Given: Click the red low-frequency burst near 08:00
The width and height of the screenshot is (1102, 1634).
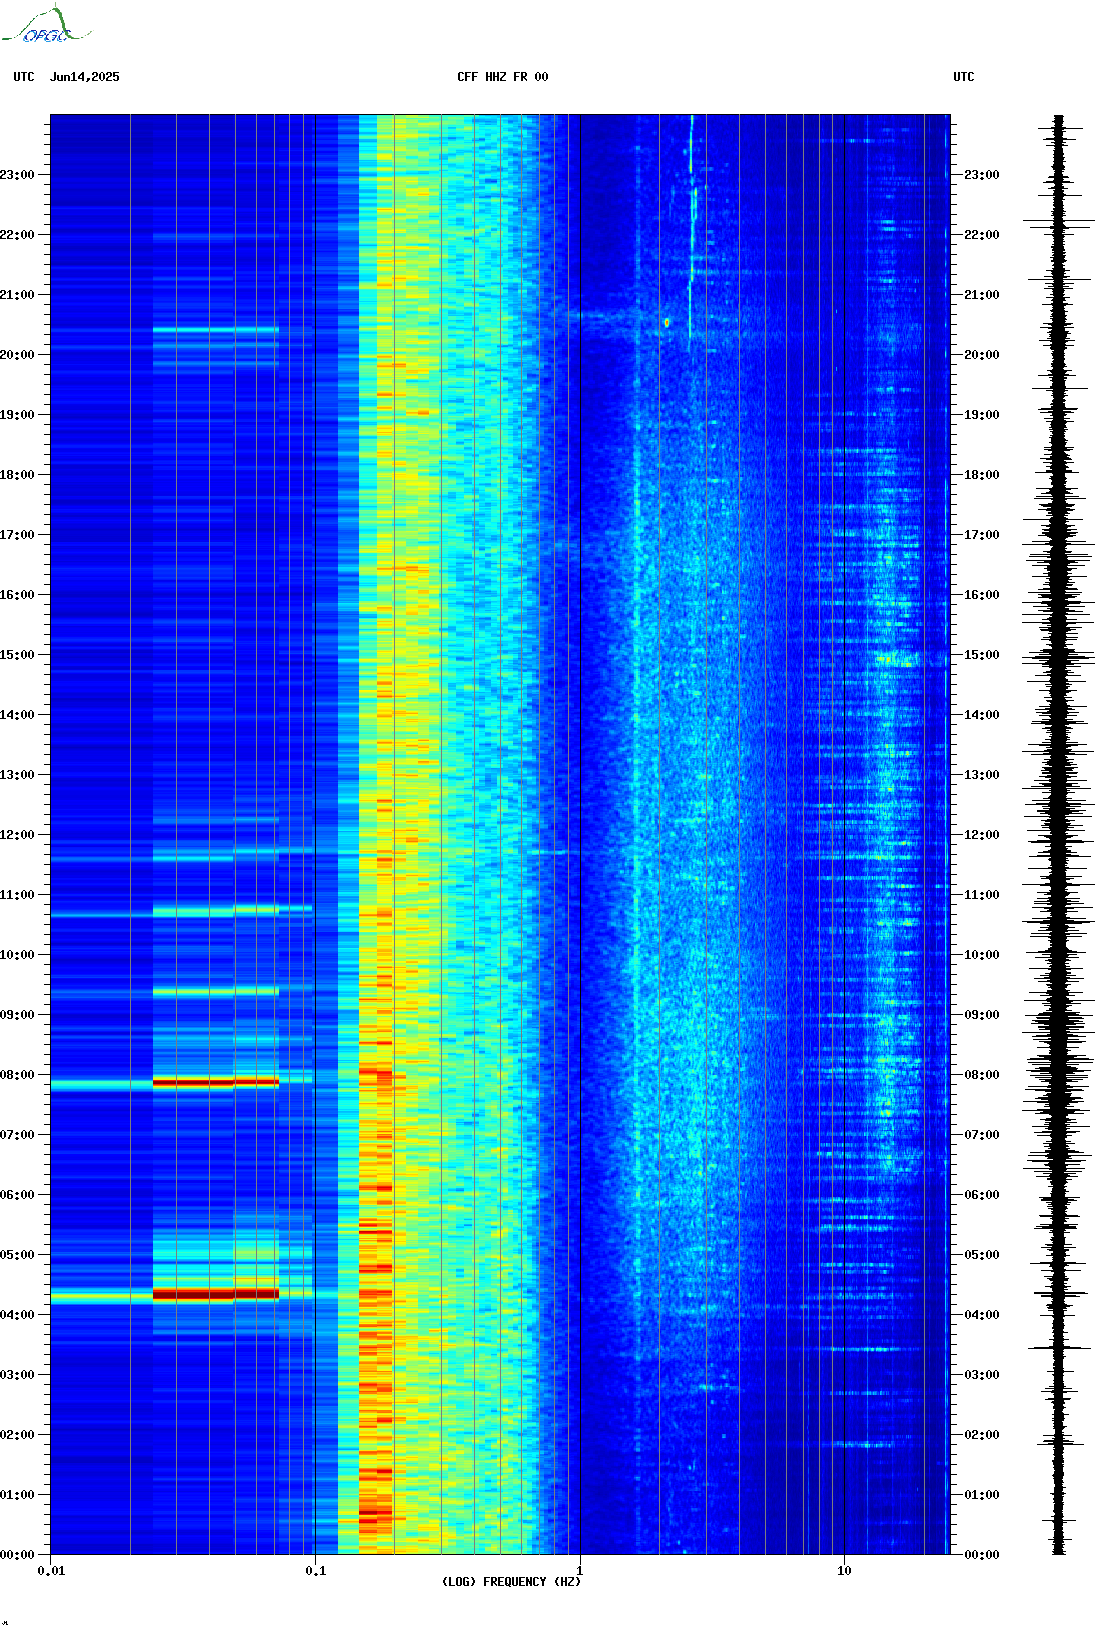Looking at the screenshot, I should click(x=216, y=1082).
